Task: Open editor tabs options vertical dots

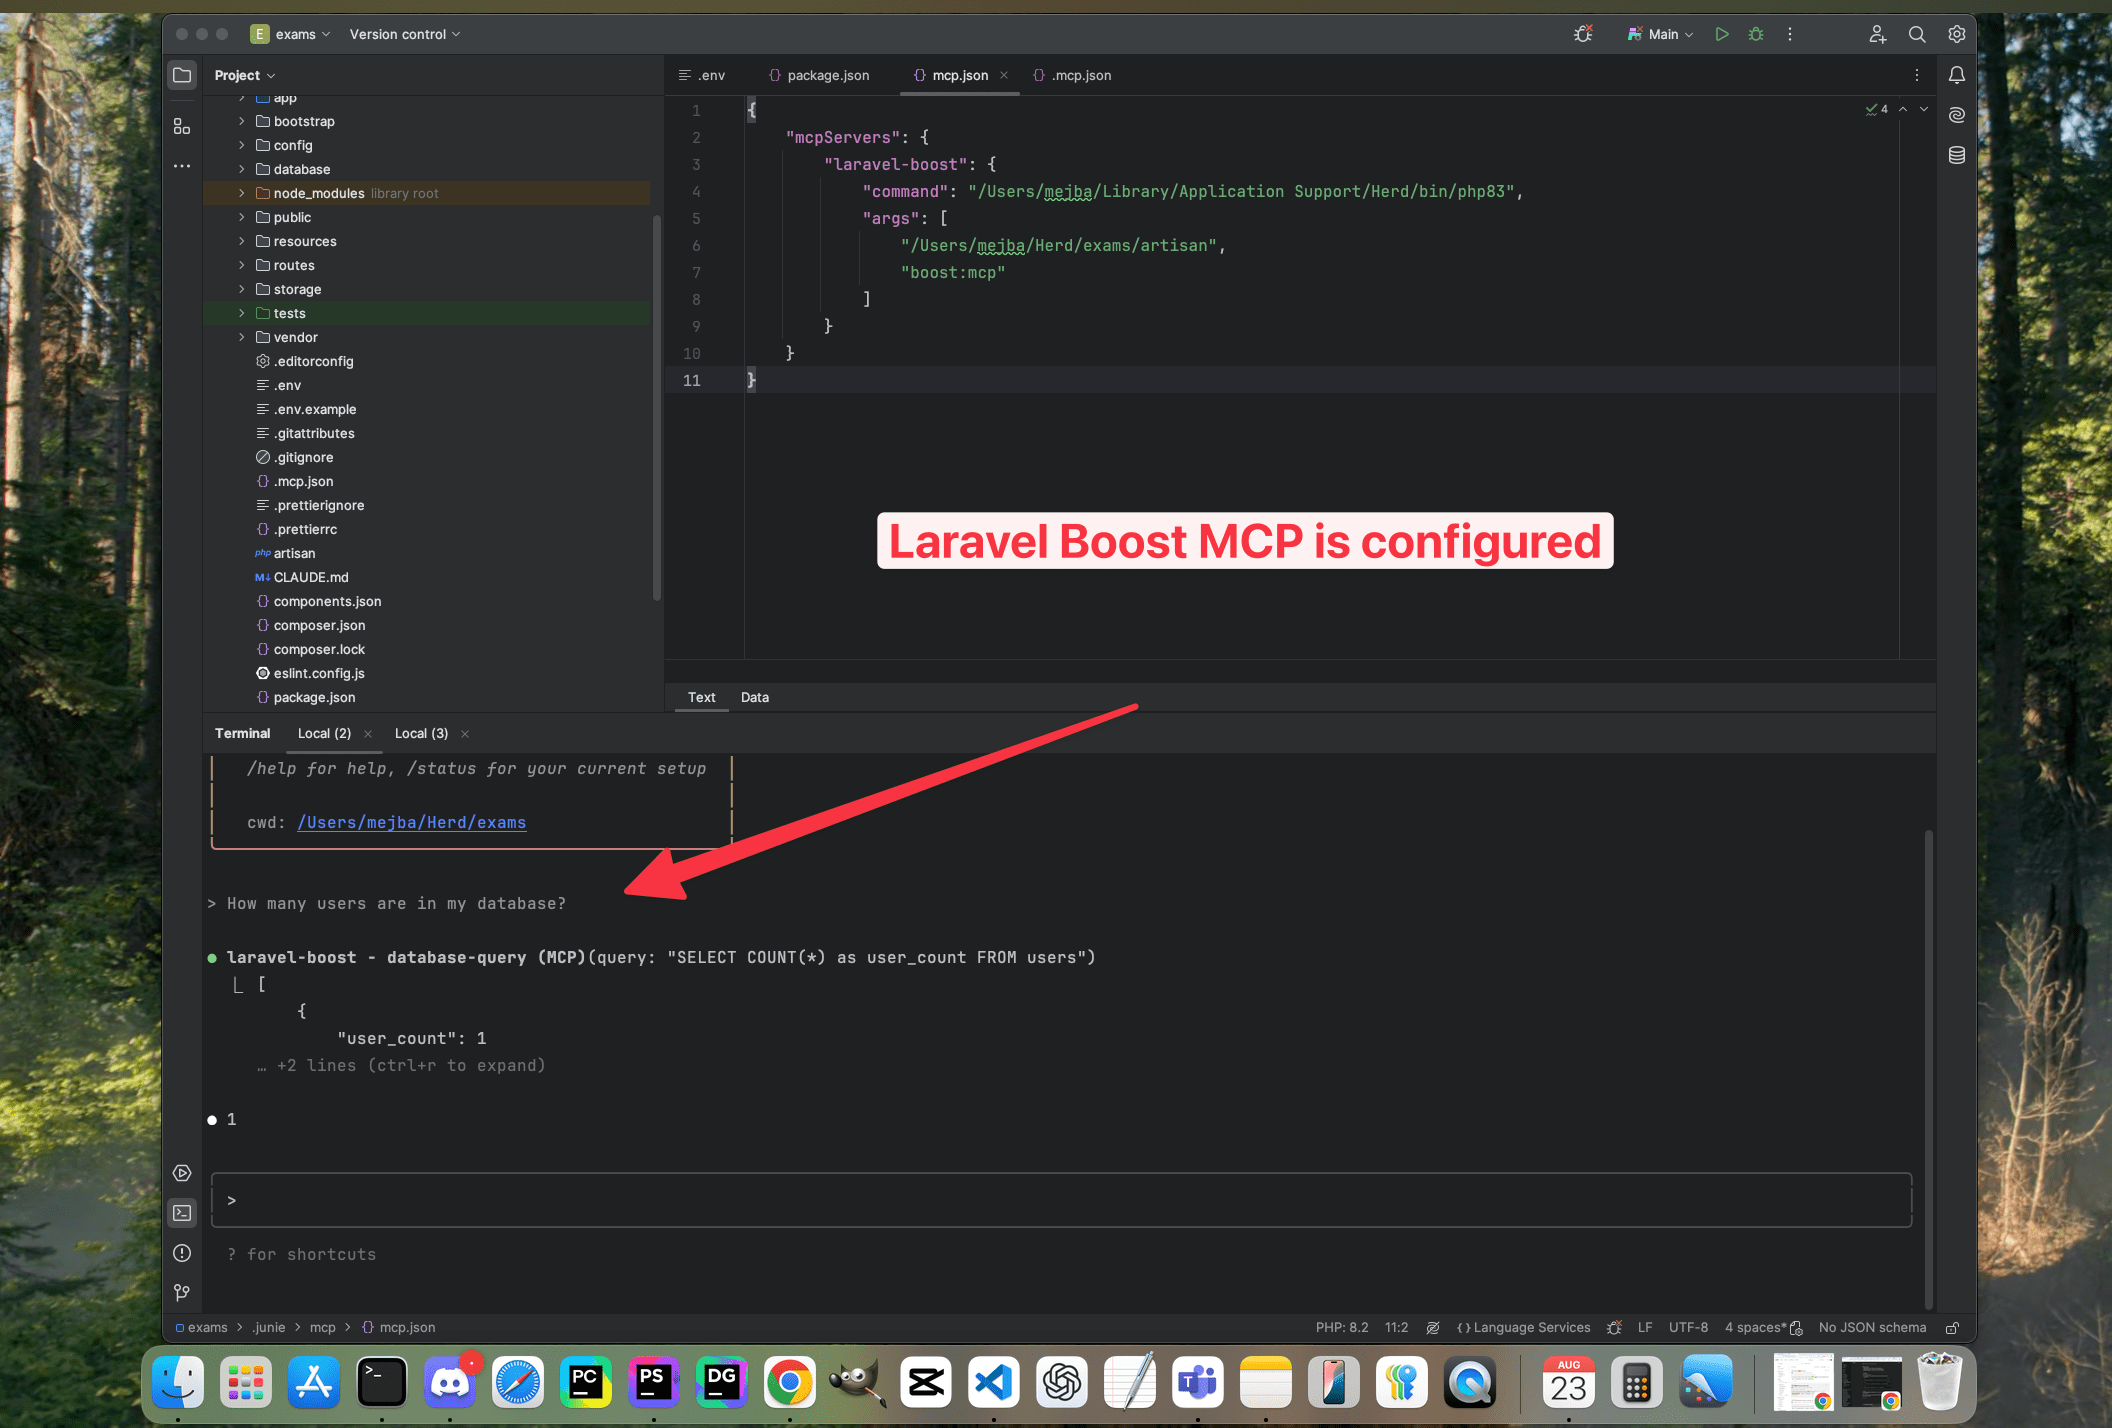Action: point(1917,75)
